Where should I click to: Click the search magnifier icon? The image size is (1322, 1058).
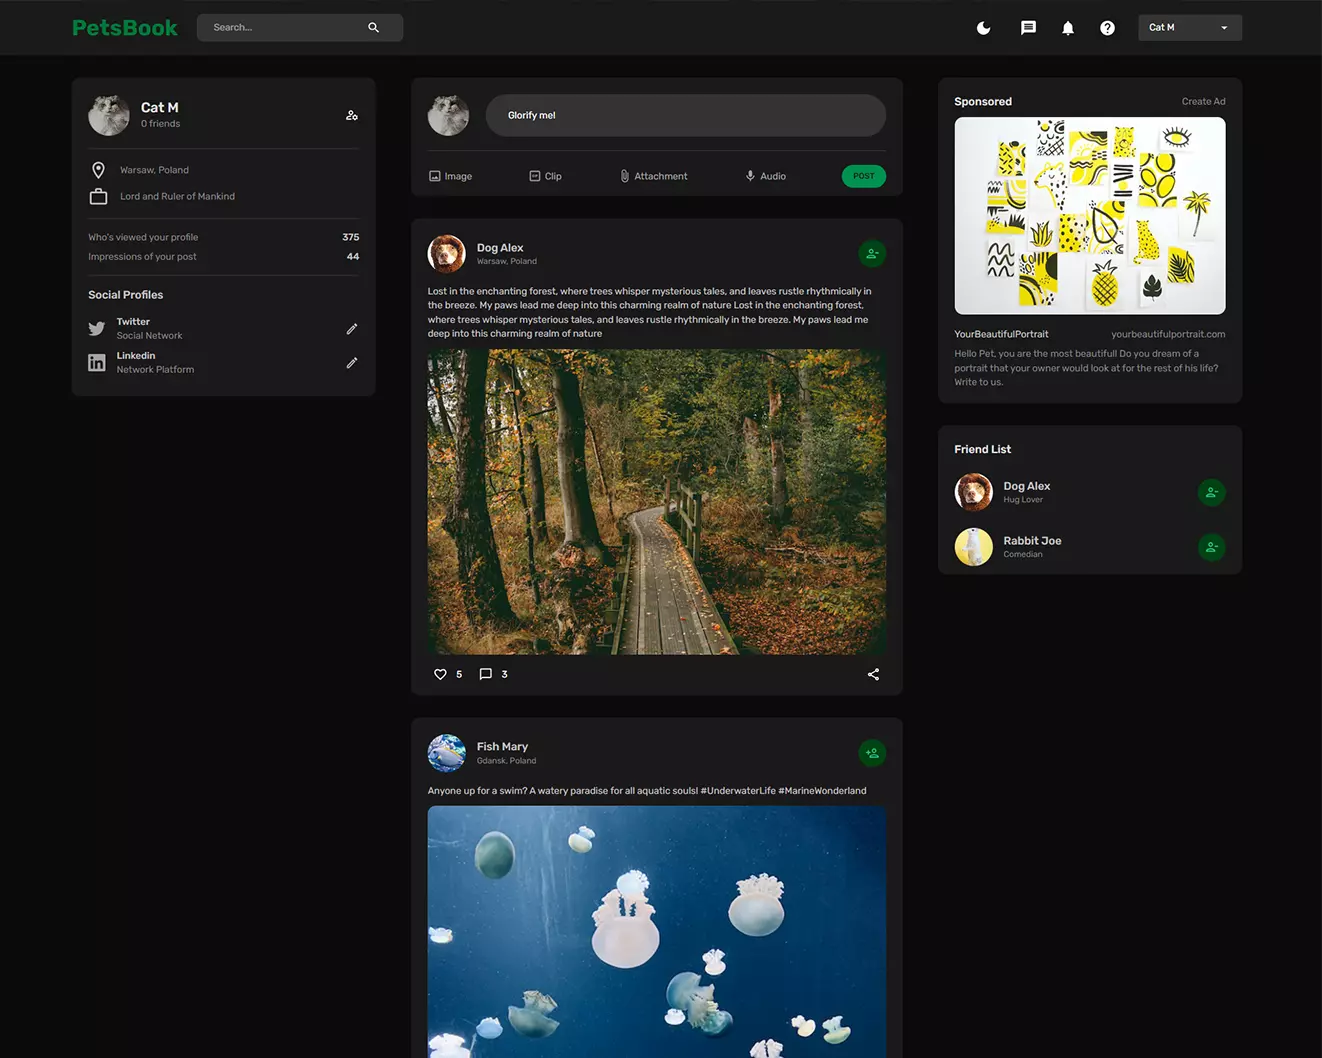point(373,28)
